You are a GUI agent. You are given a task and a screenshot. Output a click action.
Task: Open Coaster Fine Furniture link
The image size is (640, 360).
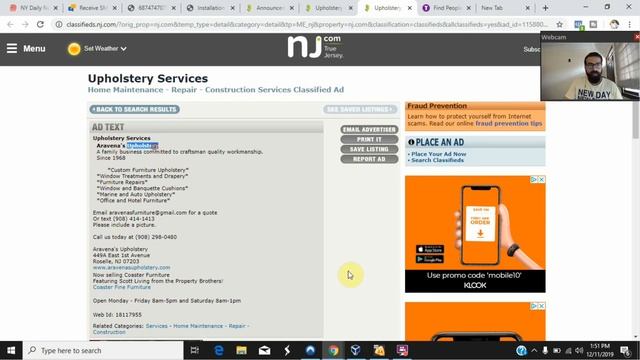click(122, 287)
